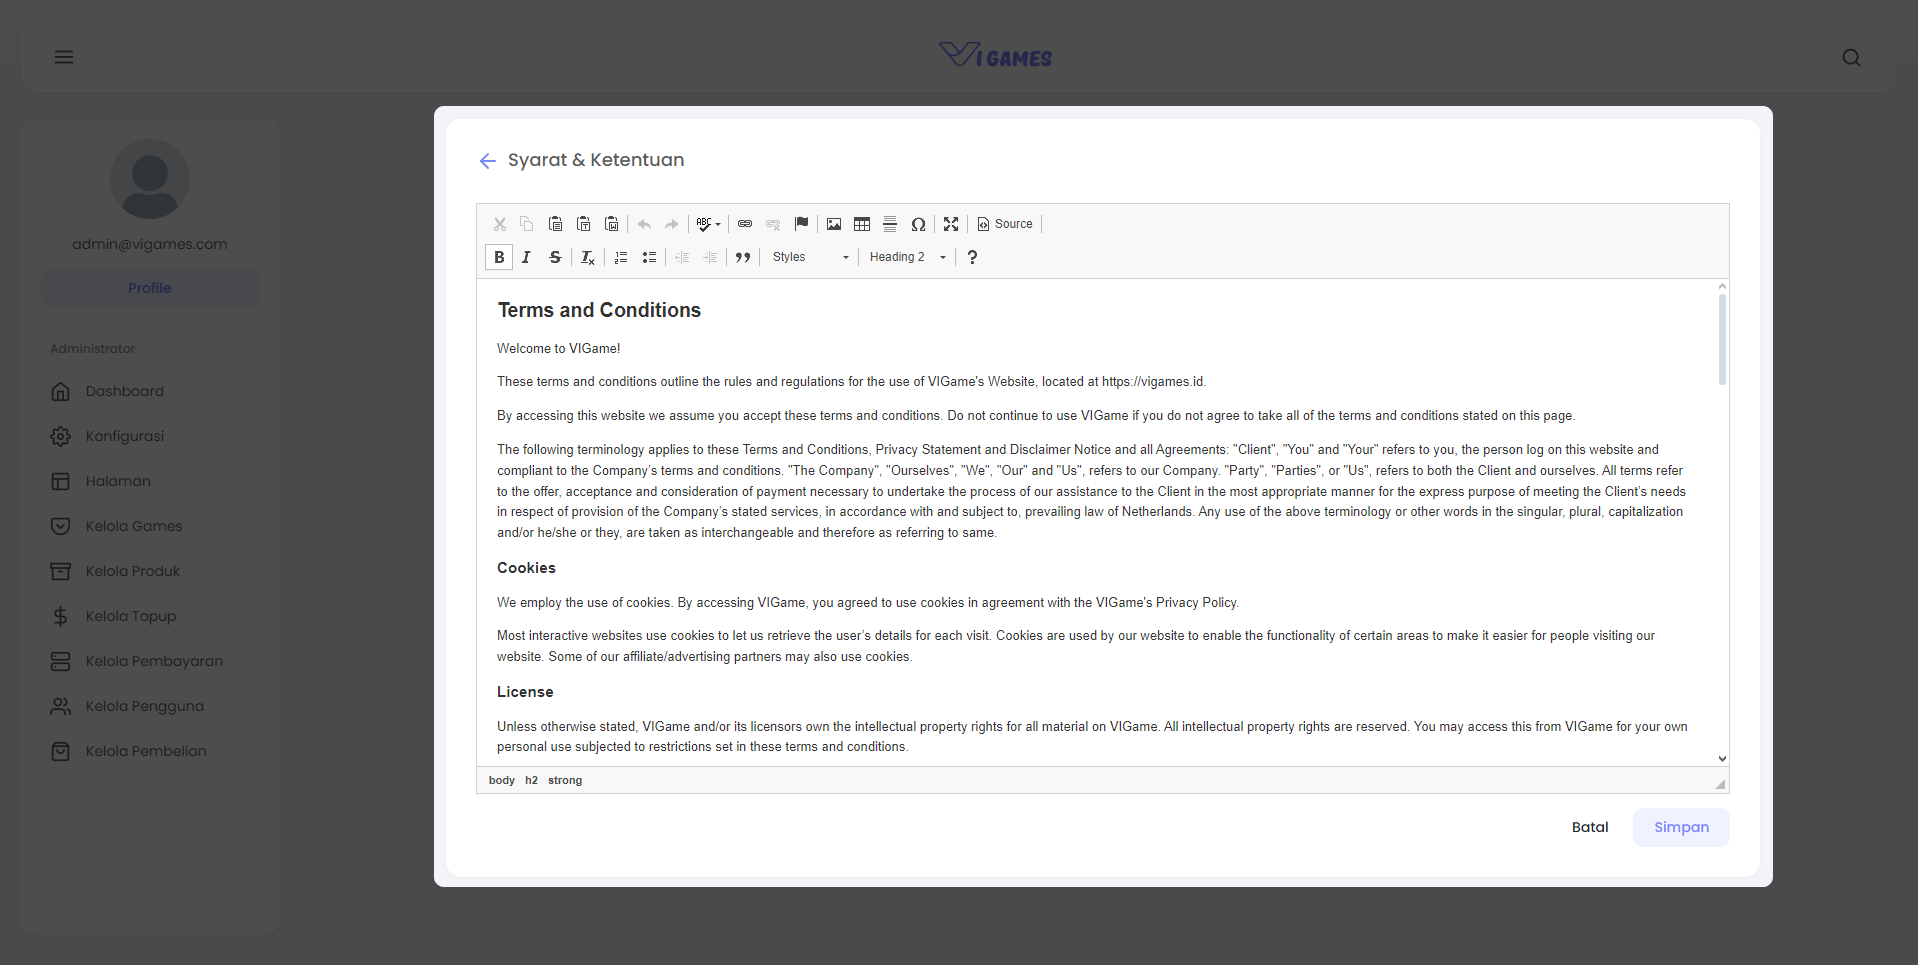
Task: Open the hamburger menu icon
Action: point(64,57)
